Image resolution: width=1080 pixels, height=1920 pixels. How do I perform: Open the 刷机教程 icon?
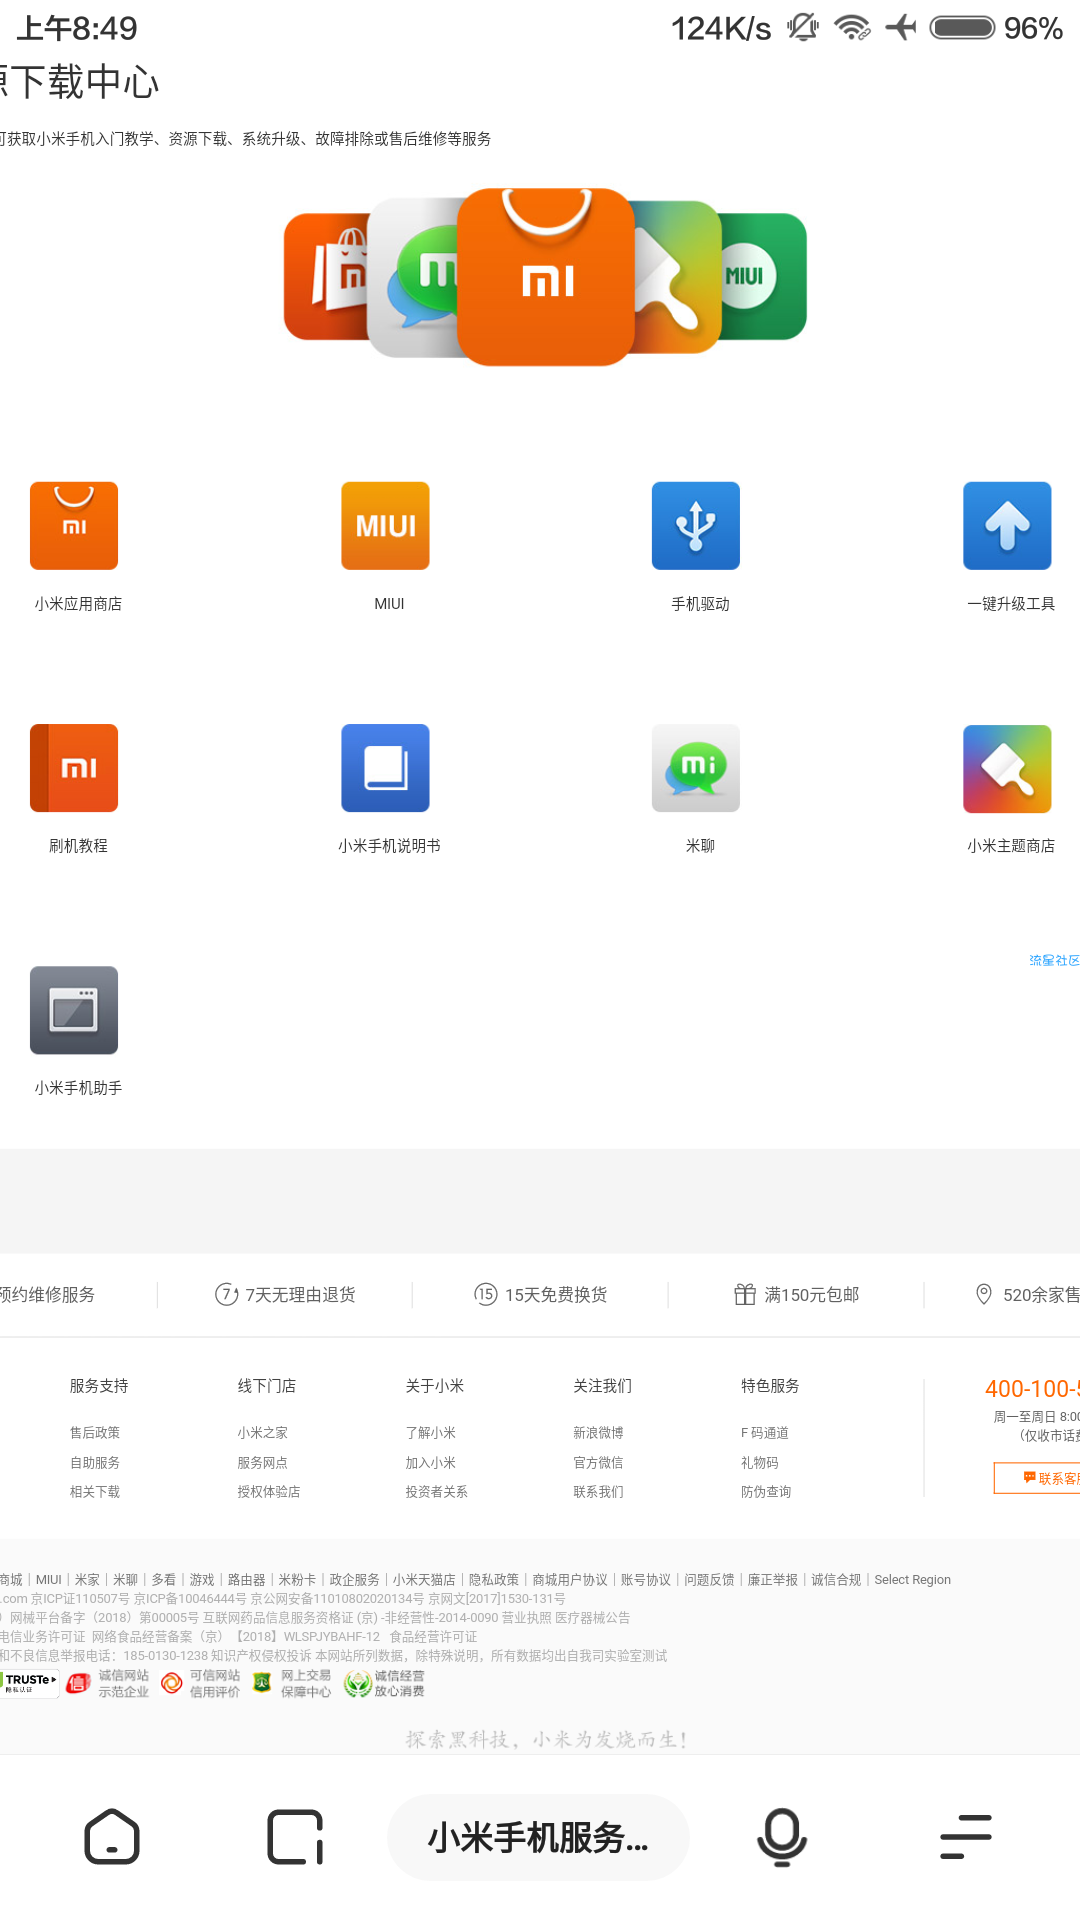(74, 768)
